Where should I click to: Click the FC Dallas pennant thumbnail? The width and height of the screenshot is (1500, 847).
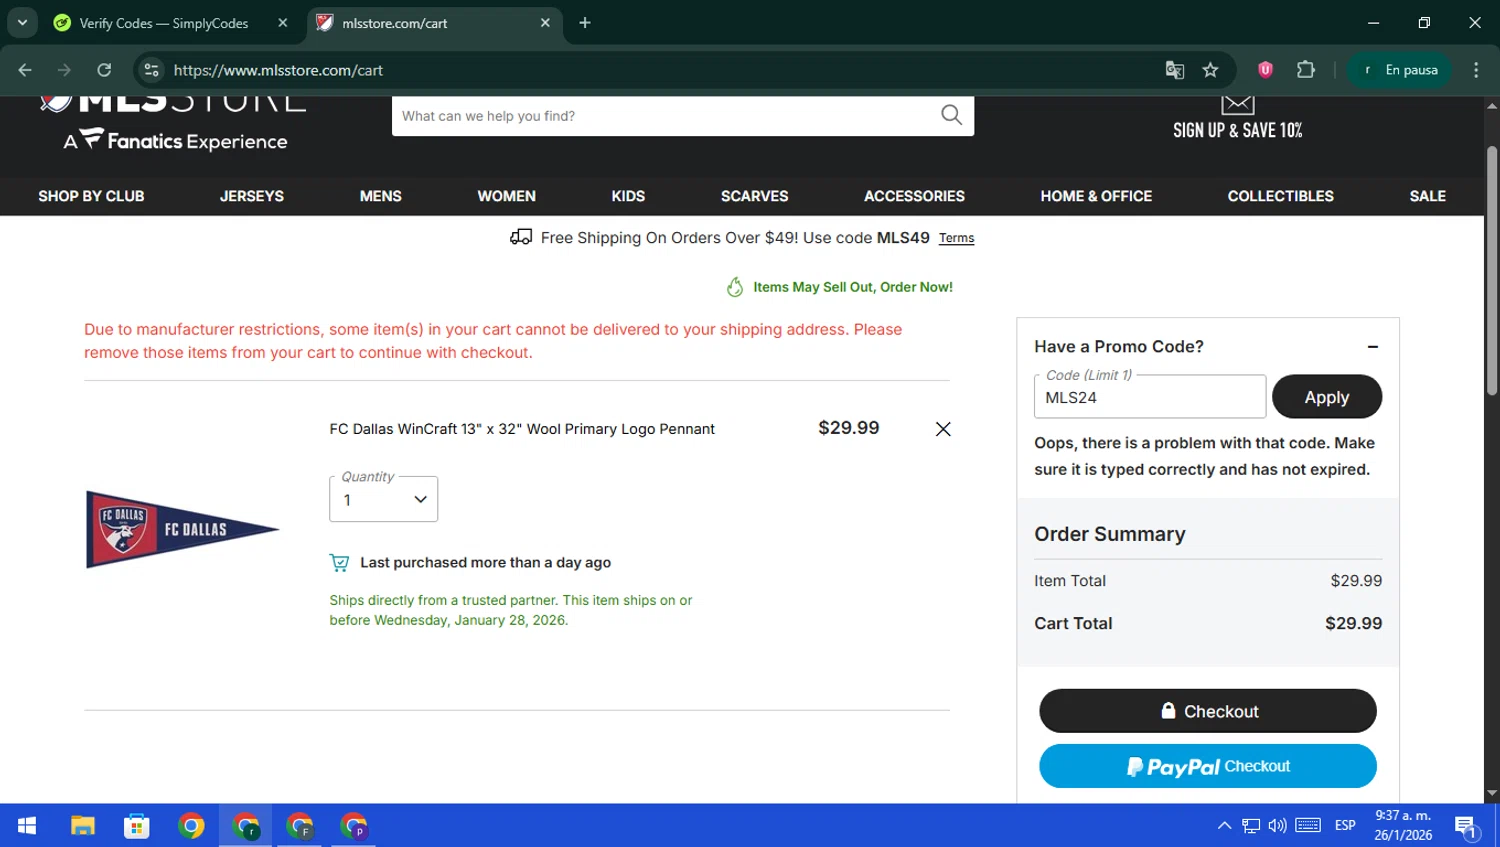point(182,529)
